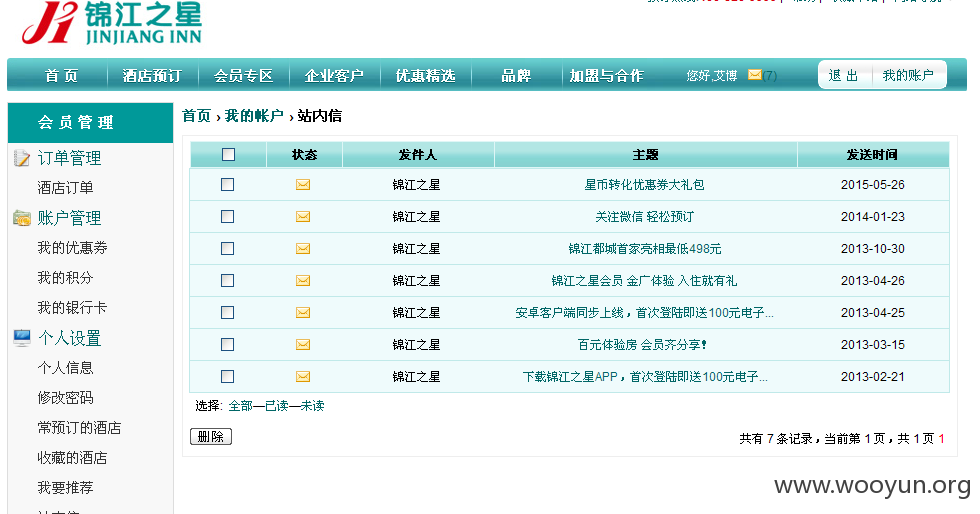Image resolution: width=980 pixels, height=514 pixels.
Task: Click the 删除 delete button
Action: coord(211,436)
